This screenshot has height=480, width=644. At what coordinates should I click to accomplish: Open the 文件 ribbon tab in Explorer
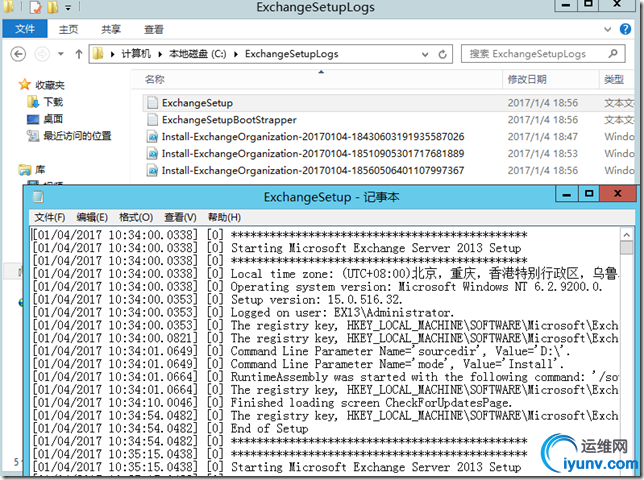pos(25,29)
